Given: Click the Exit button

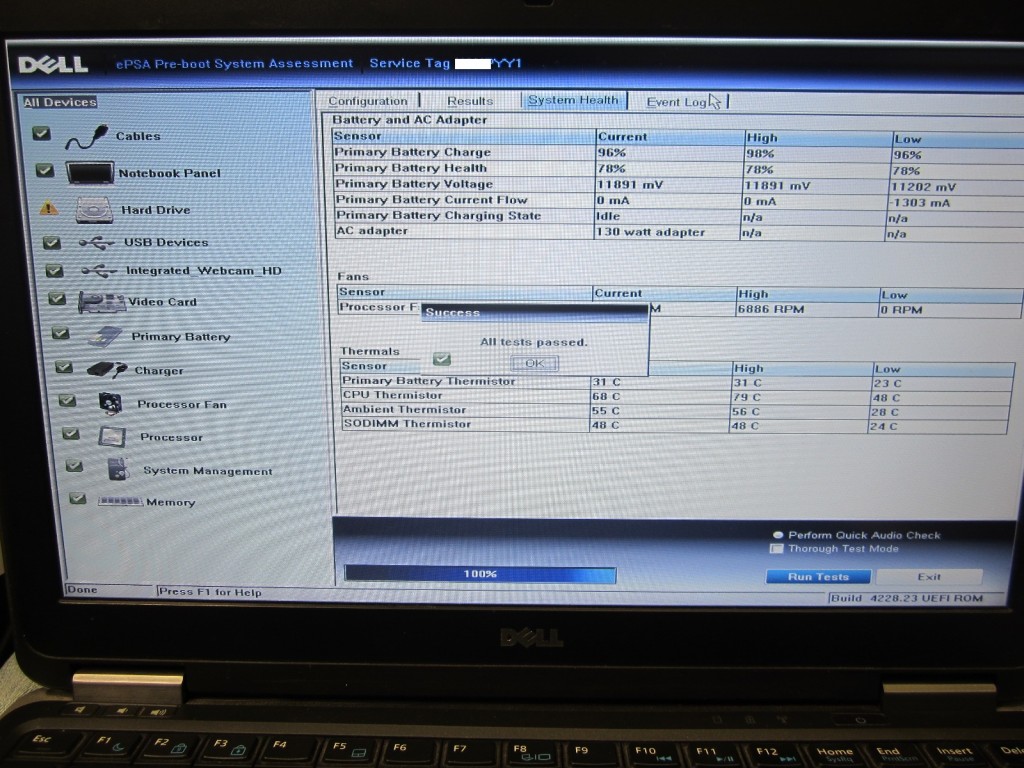Looking at the screenshot, I should point(929,577).
